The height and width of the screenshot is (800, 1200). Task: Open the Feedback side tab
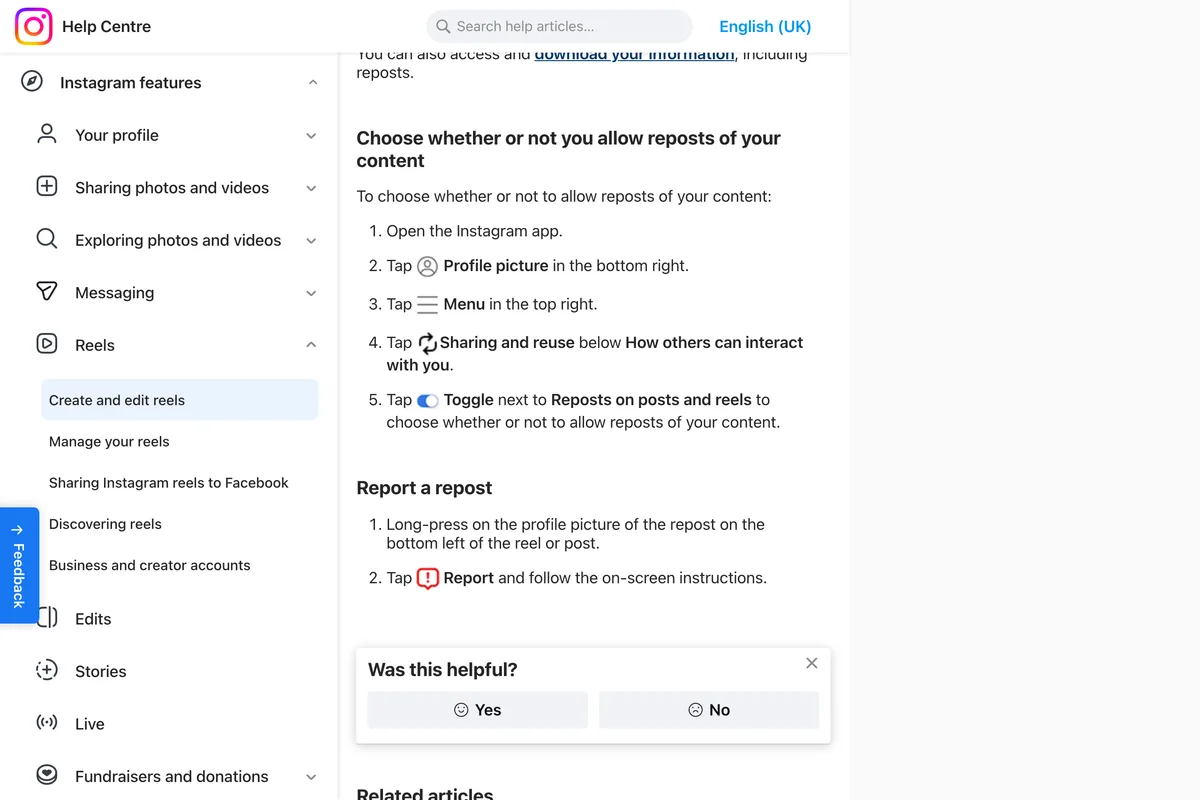click(19, 566)
